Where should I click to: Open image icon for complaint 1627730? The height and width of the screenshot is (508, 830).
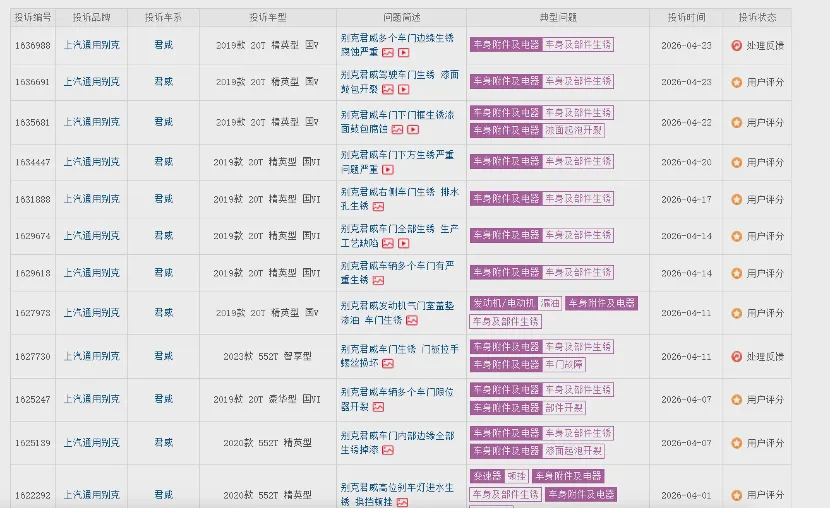(388, 364)
